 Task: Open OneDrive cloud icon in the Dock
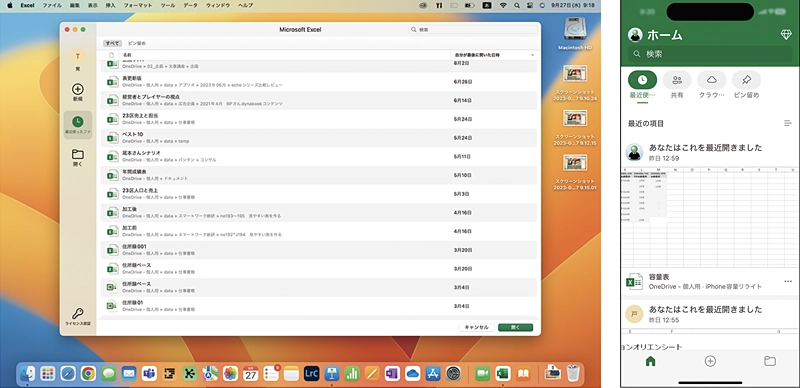tap(412, 374)
